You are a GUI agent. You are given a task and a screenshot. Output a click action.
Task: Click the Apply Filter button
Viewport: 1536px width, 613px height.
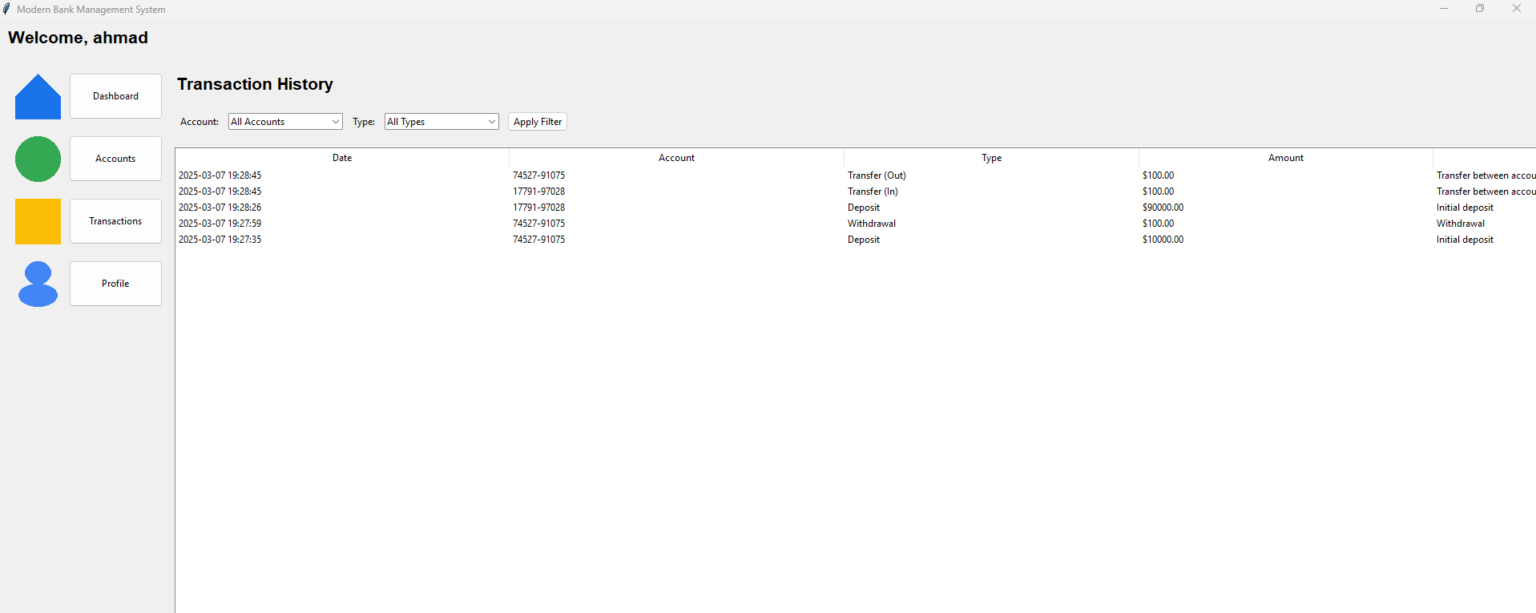click(x=537, y=121)
